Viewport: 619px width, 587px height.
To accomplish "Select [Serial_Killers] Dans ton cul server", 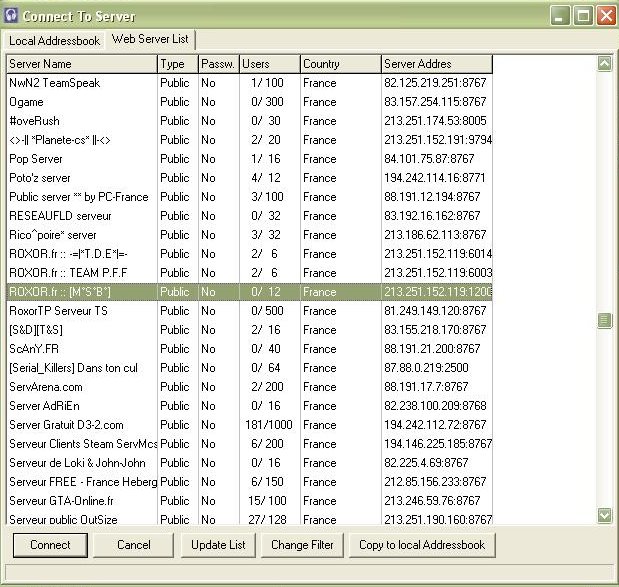I will point(249,368).
